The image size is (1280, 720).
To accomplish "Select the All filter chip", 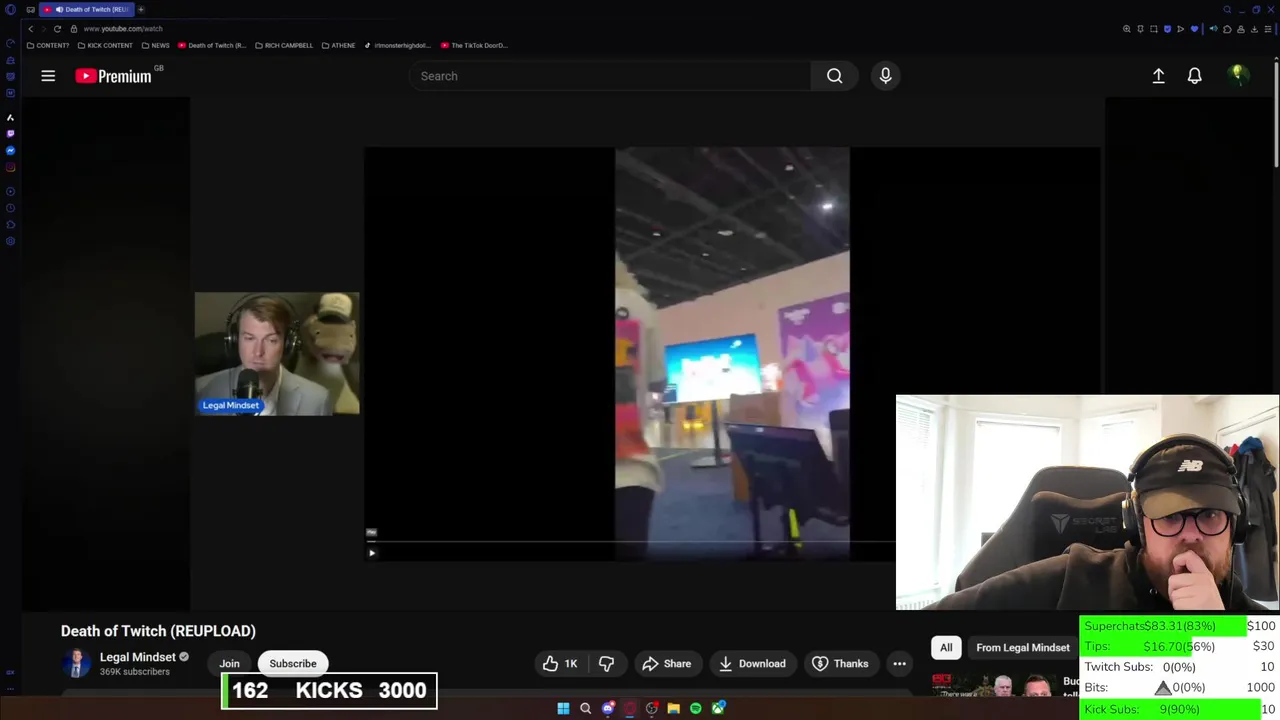I will (x=946, y=648).
